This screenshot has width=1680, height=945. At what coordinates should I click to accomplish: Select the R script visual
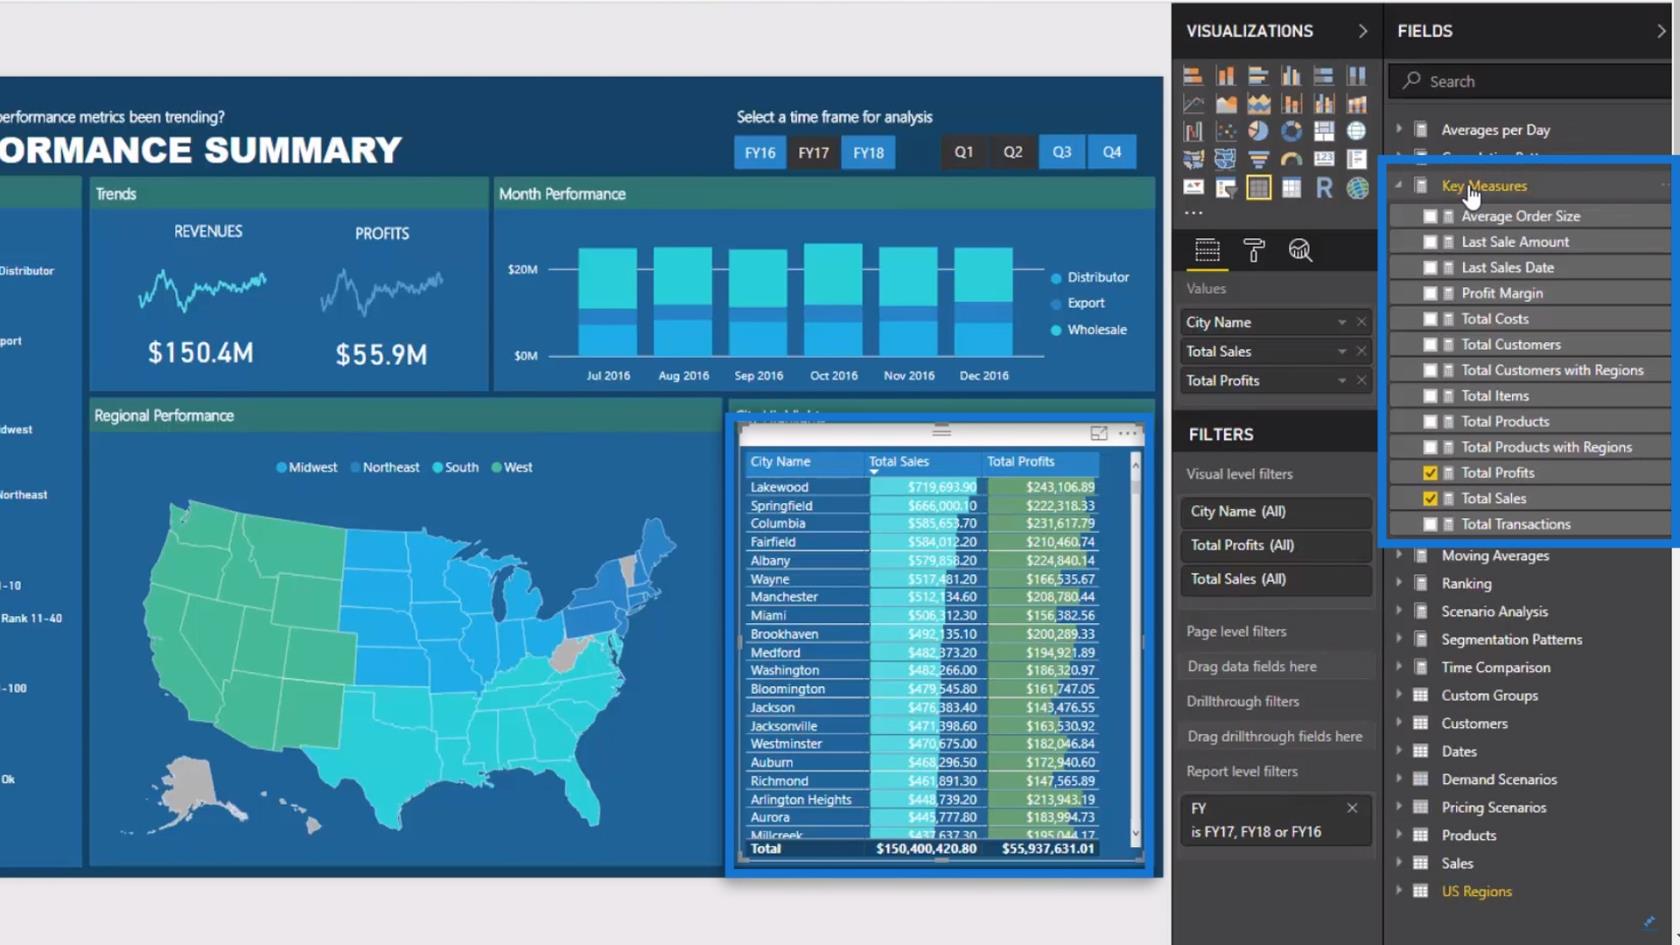click(1324, 187)
